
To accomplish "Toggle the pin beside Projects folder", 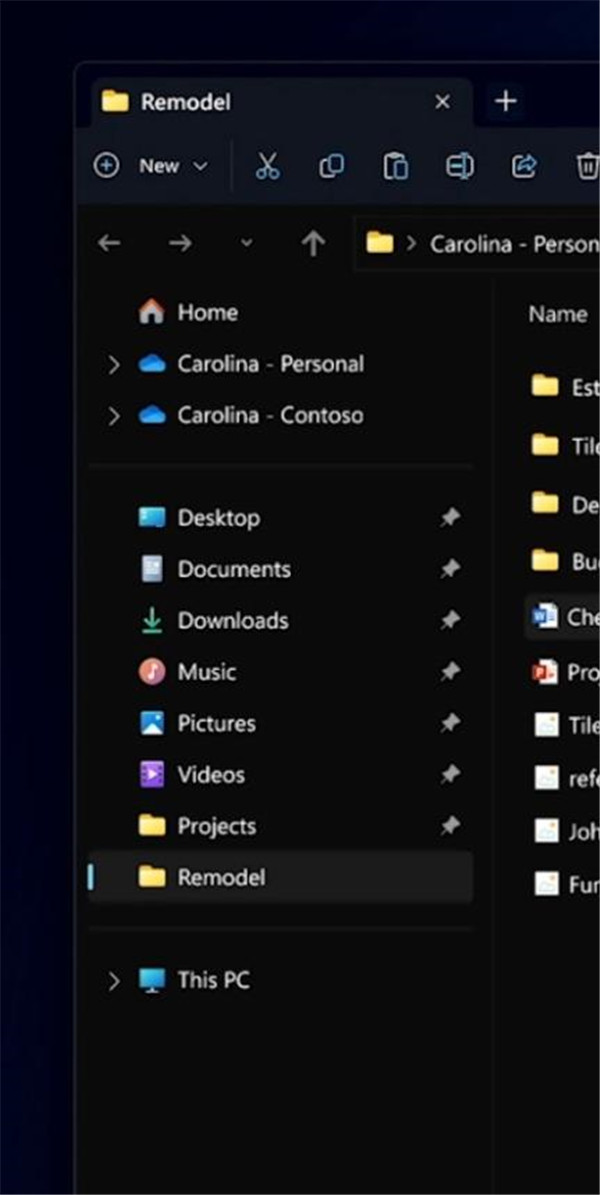I will (x=451, y=826).
